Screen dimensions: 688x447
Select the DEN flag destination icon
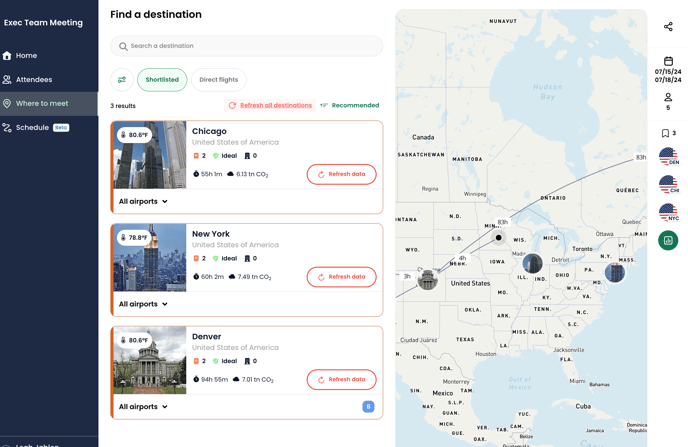tap(668, 156)
